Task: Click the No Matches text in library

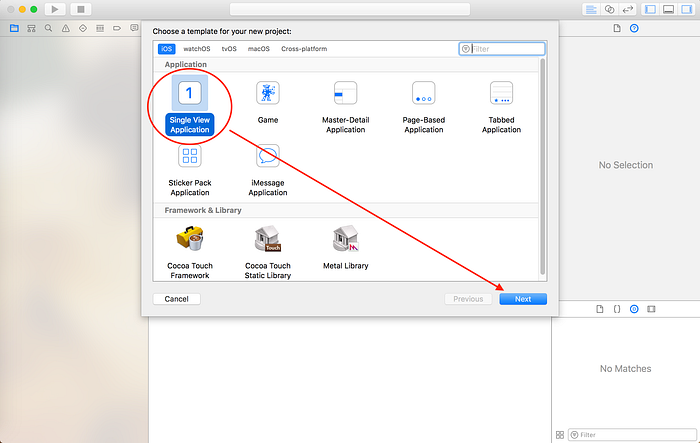Action: tap(625, 369)
